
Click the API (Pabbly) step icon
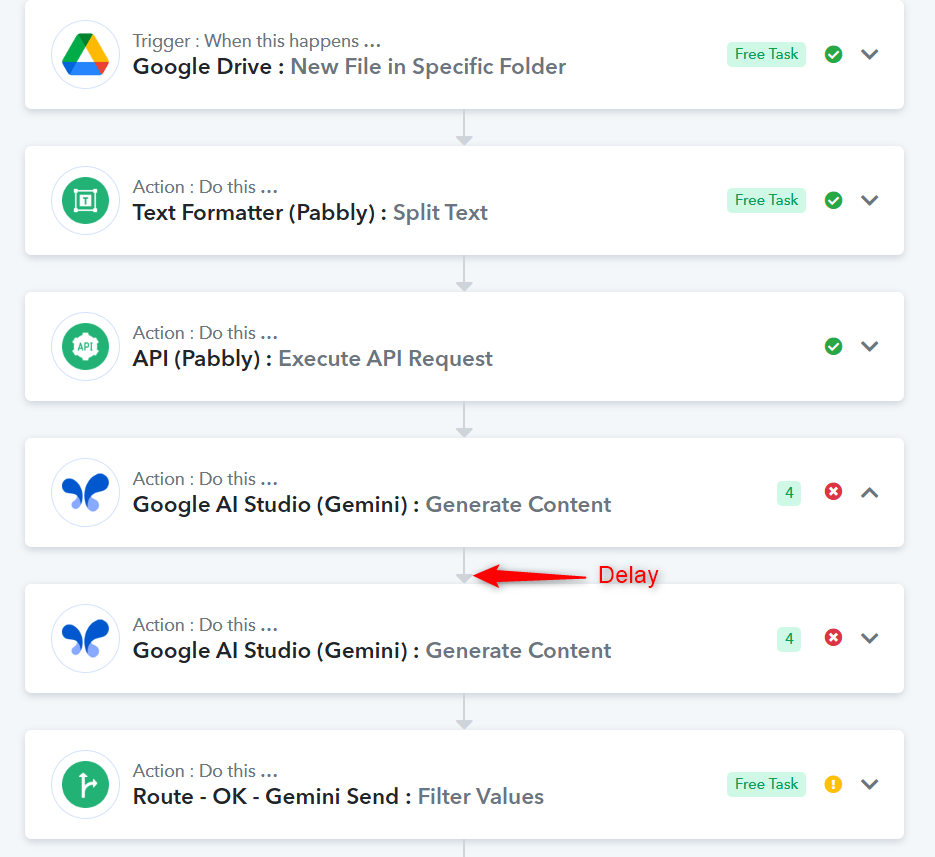point(85,346)
